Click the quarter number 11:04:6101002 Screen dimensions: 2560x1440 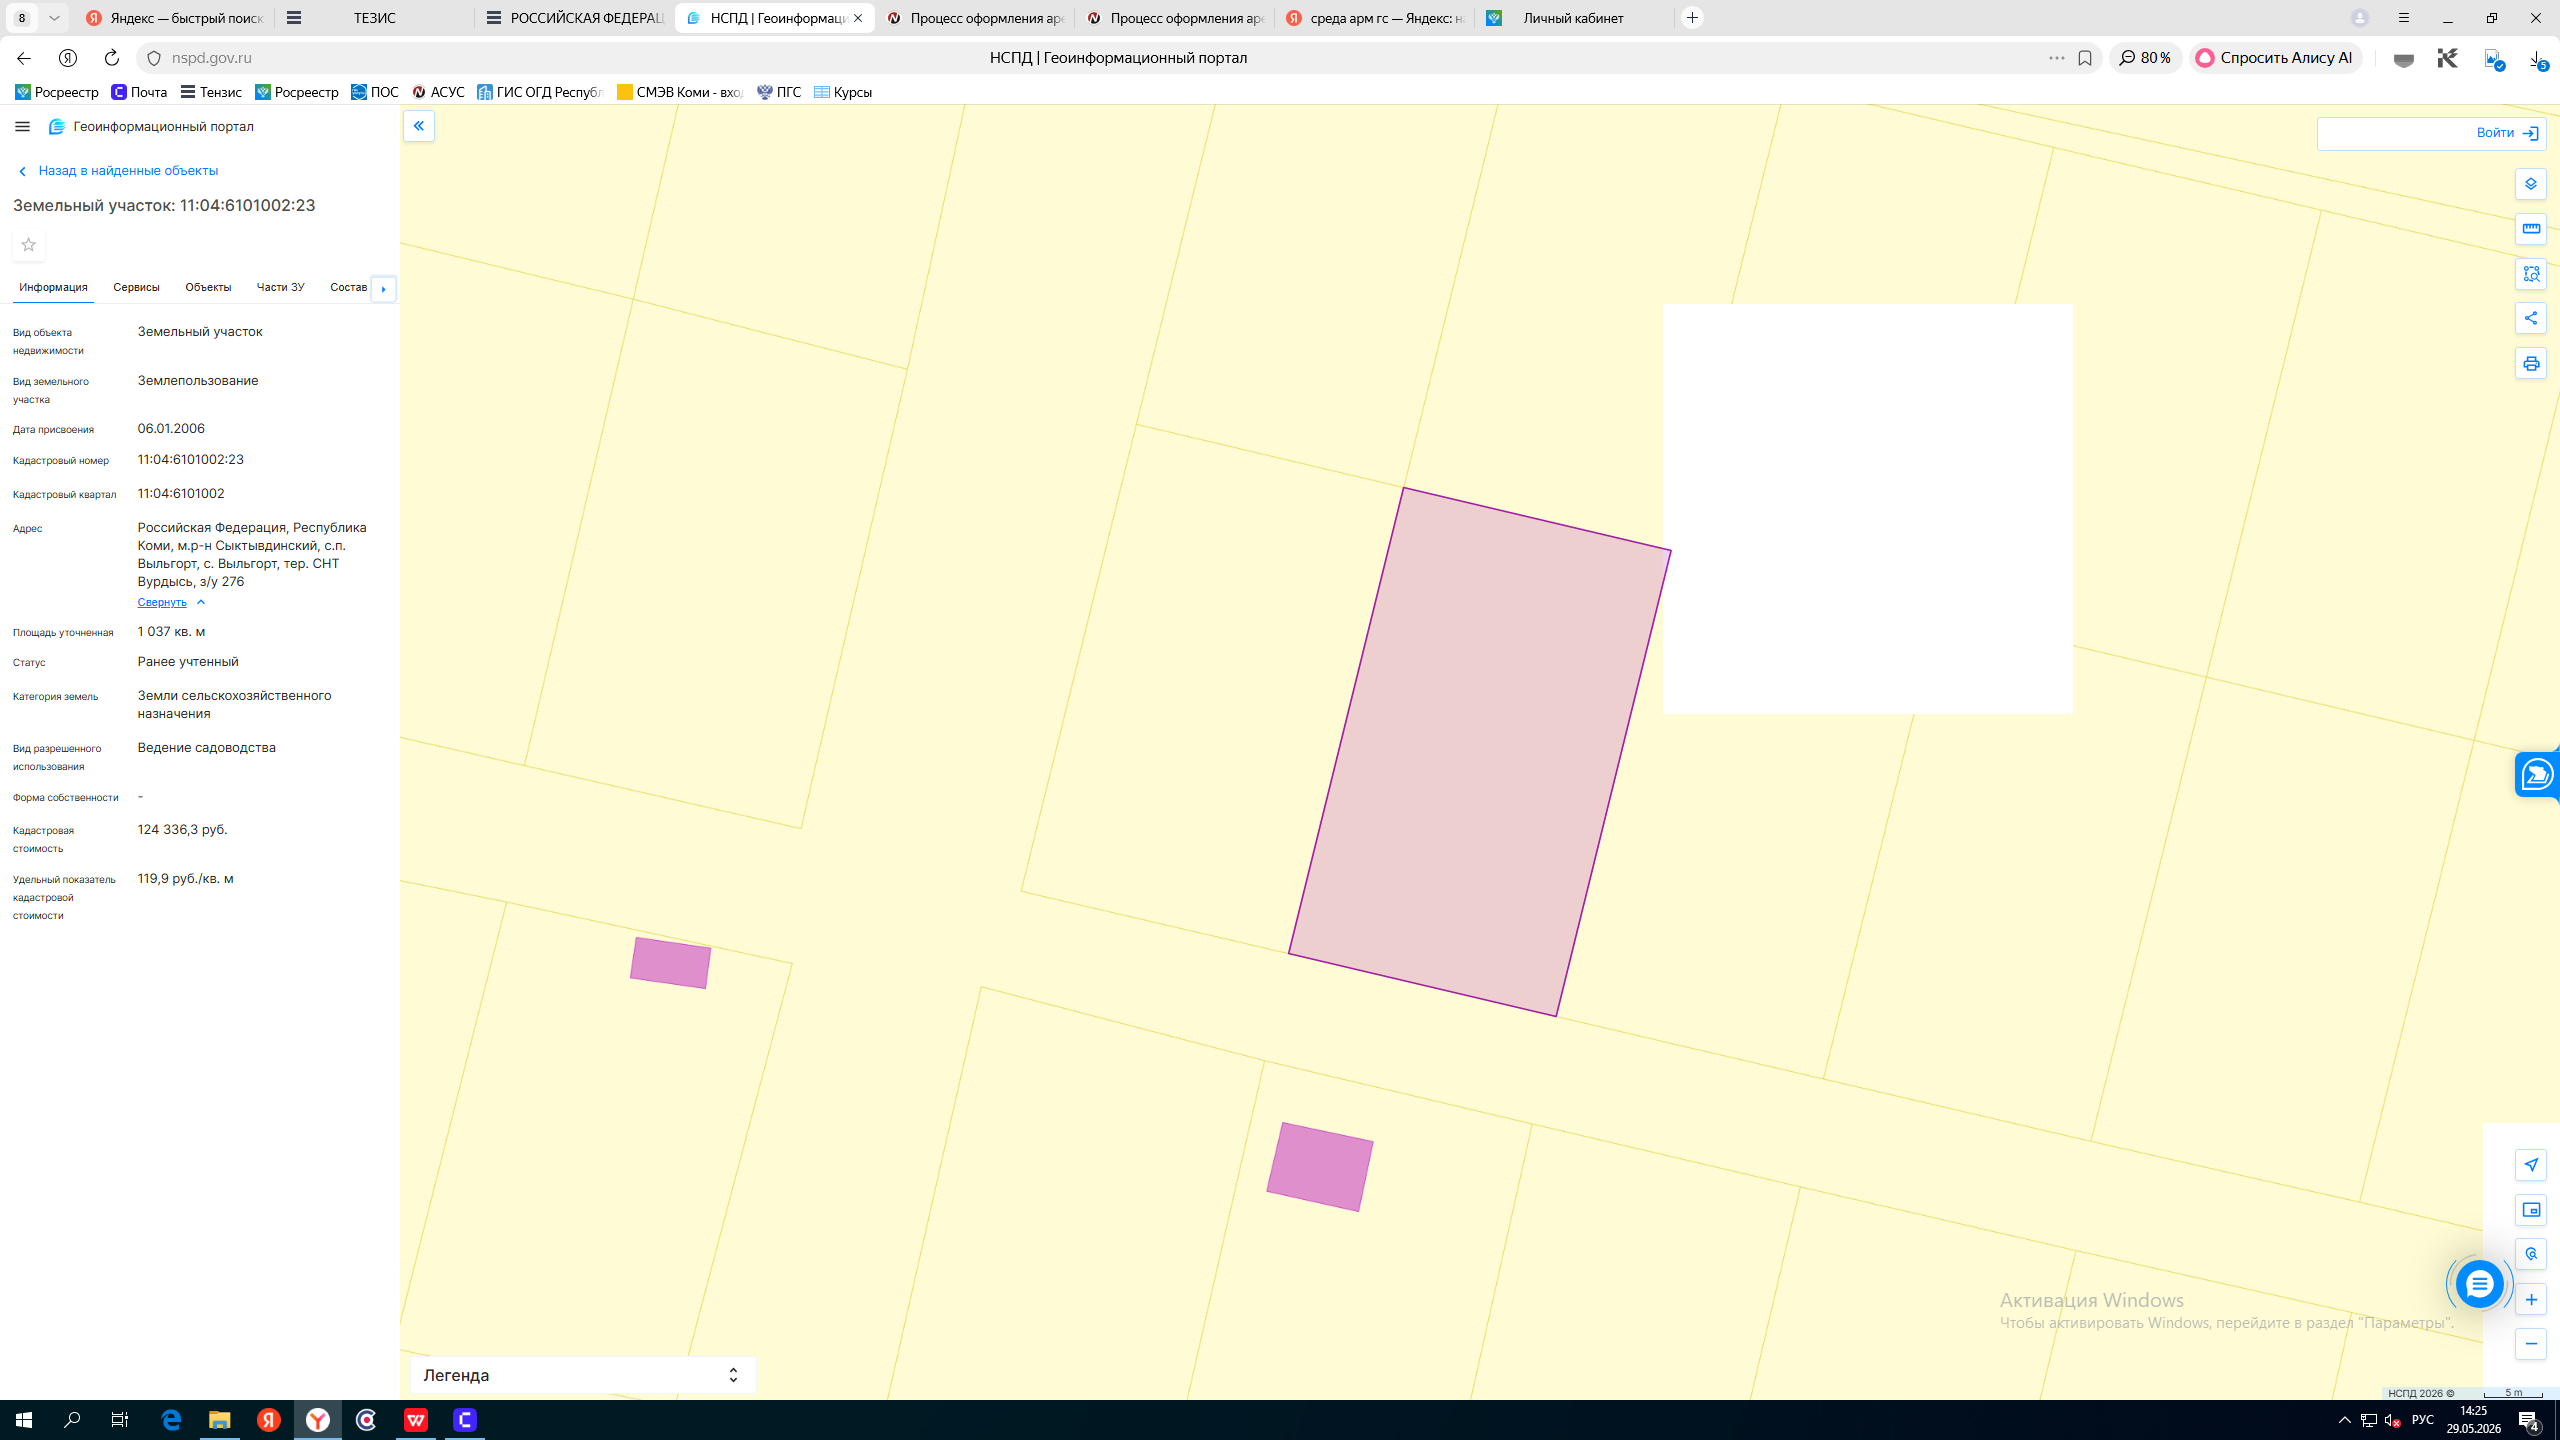click(181, 494)
